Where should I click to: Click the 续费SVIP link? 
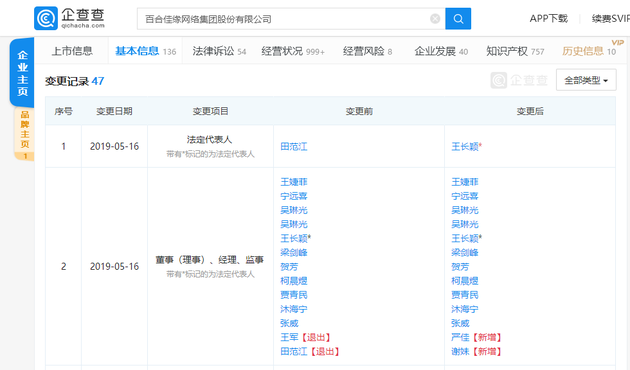[x=610, y=18]
